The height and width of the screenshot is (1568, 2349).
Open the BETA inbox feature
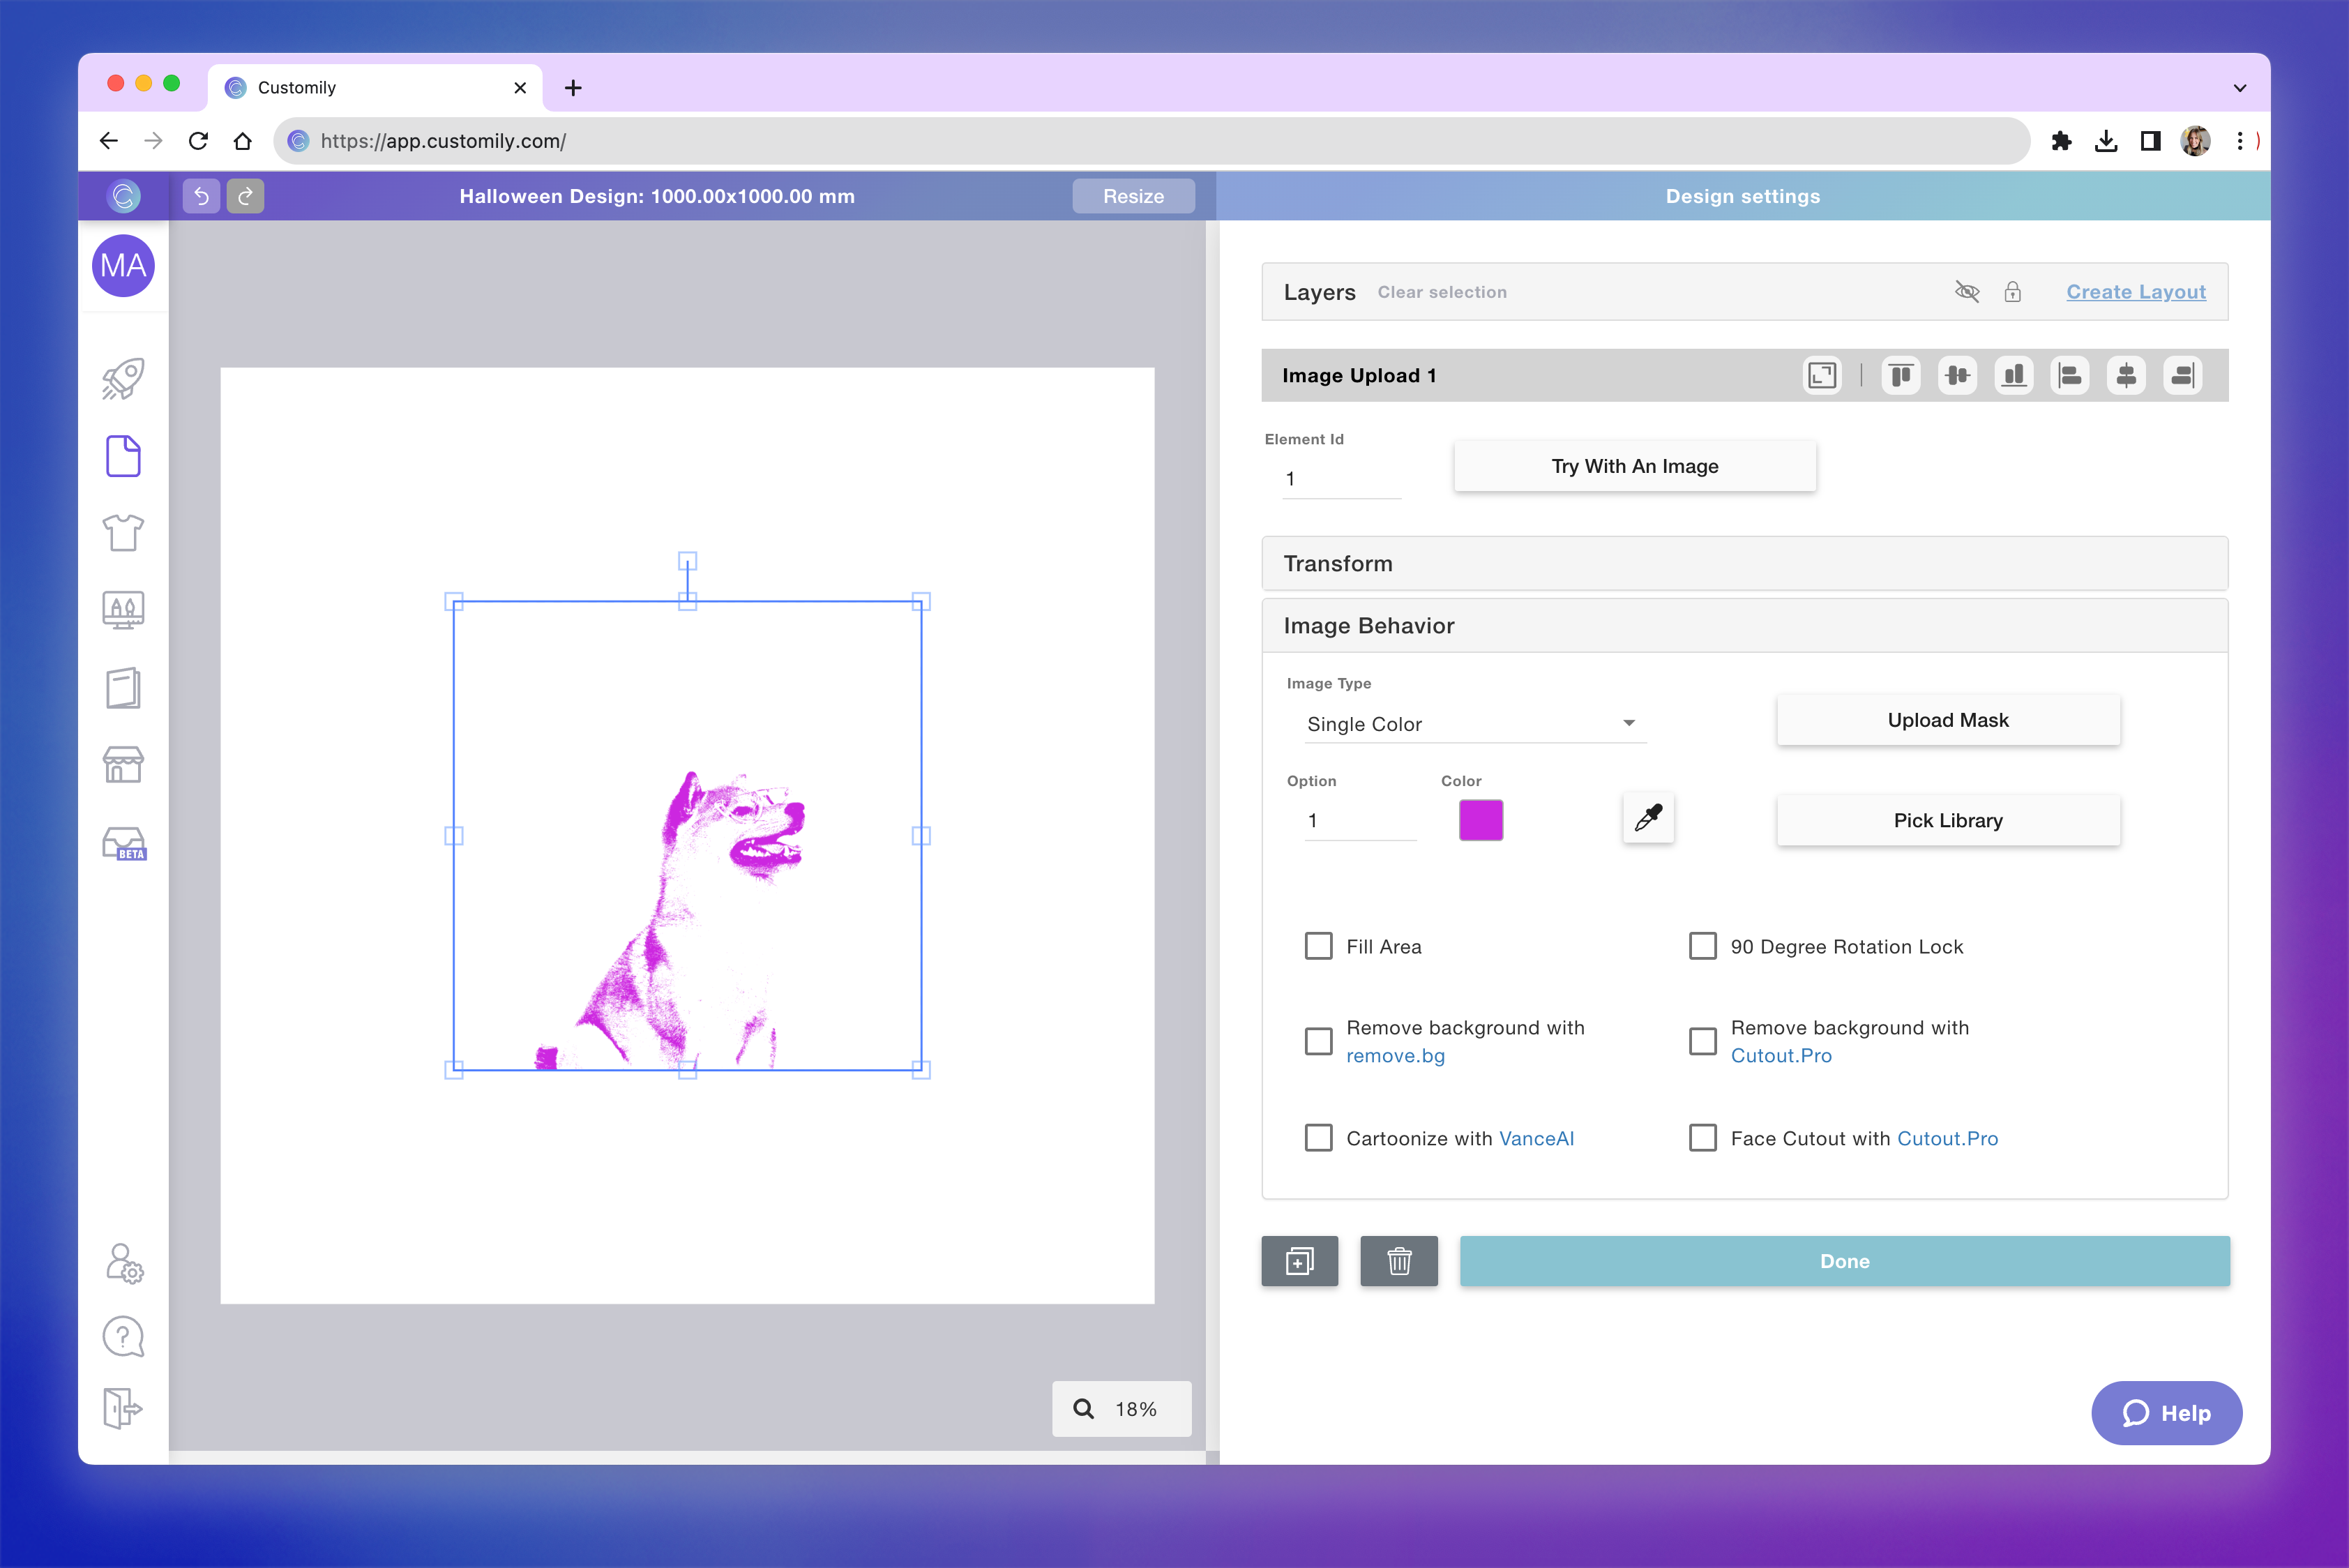123,843
